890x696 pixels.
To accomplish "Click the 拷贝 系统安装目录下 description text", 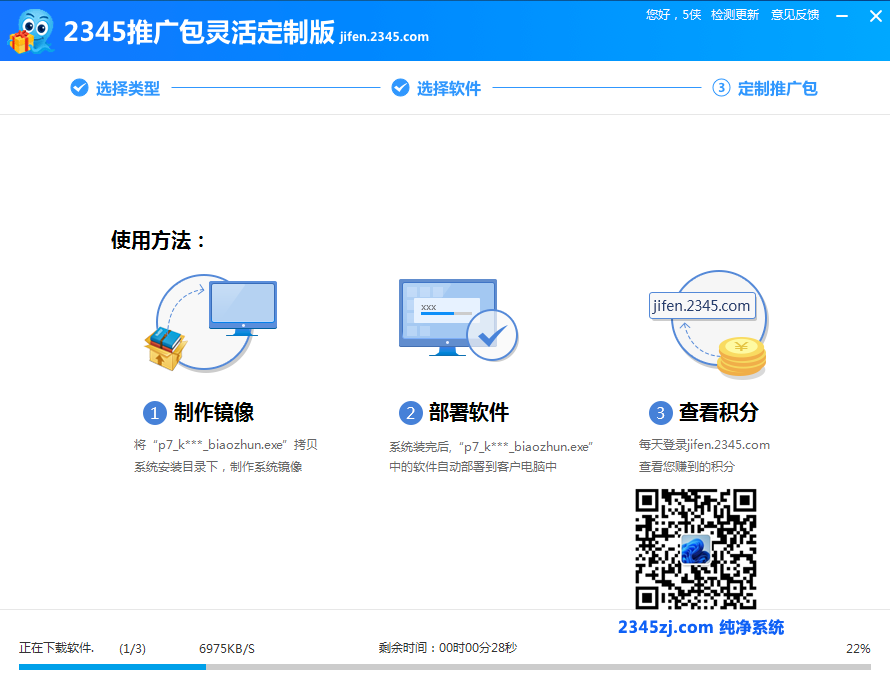I will (x=225, y=456).
